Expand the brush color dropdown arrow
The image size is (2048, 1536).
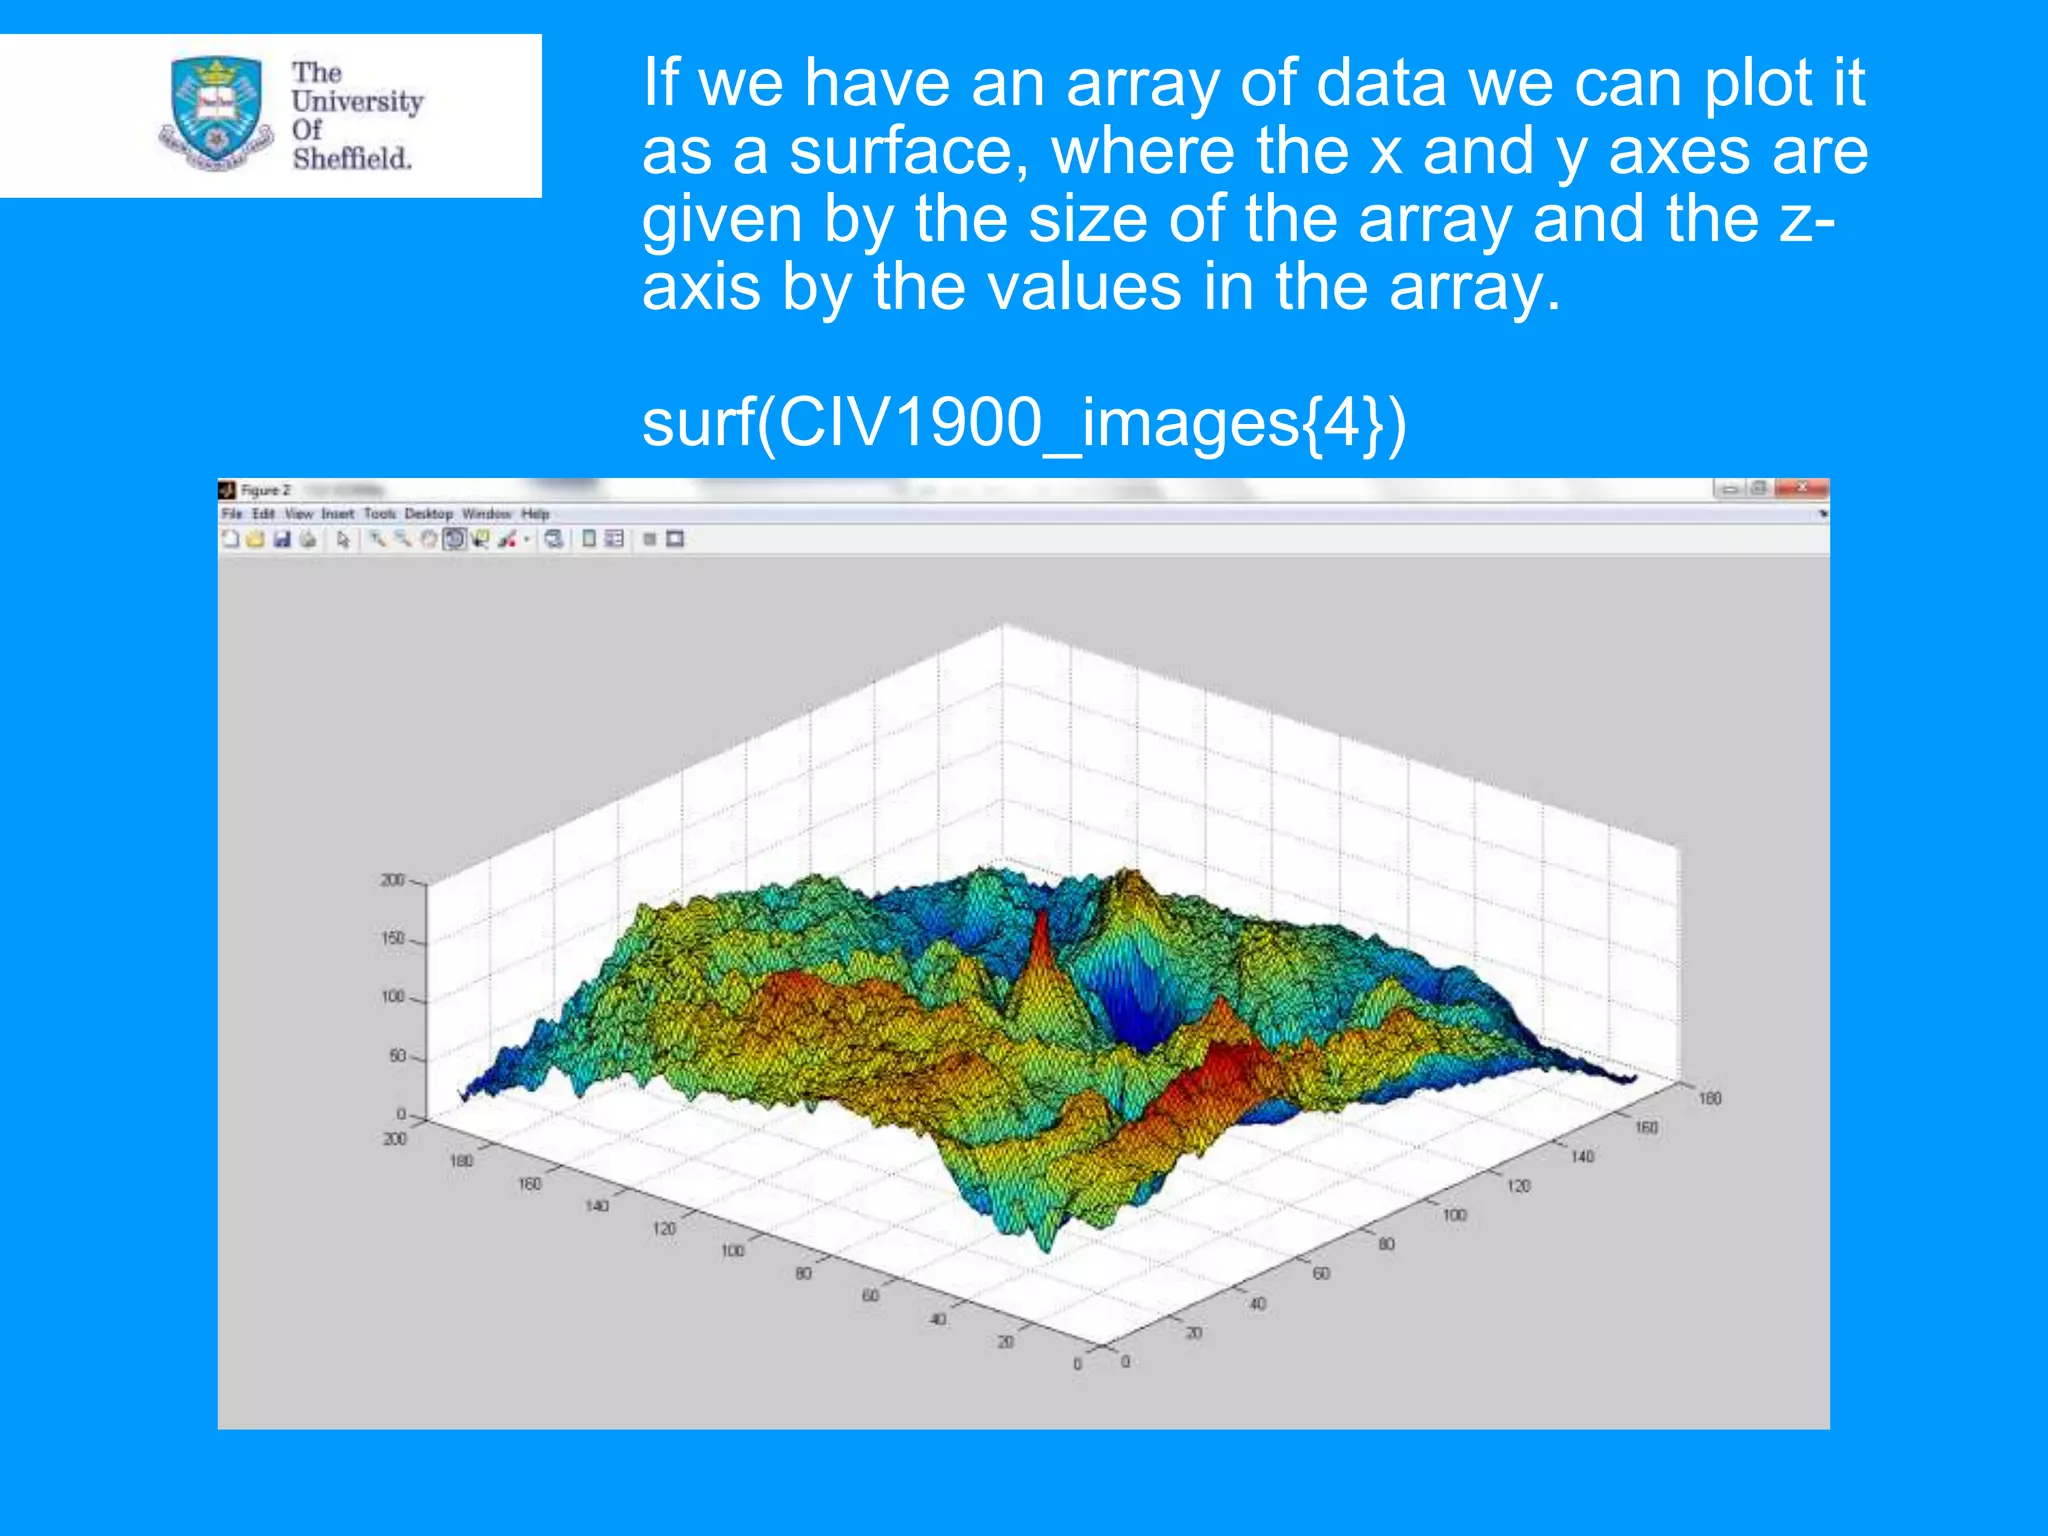527,539
